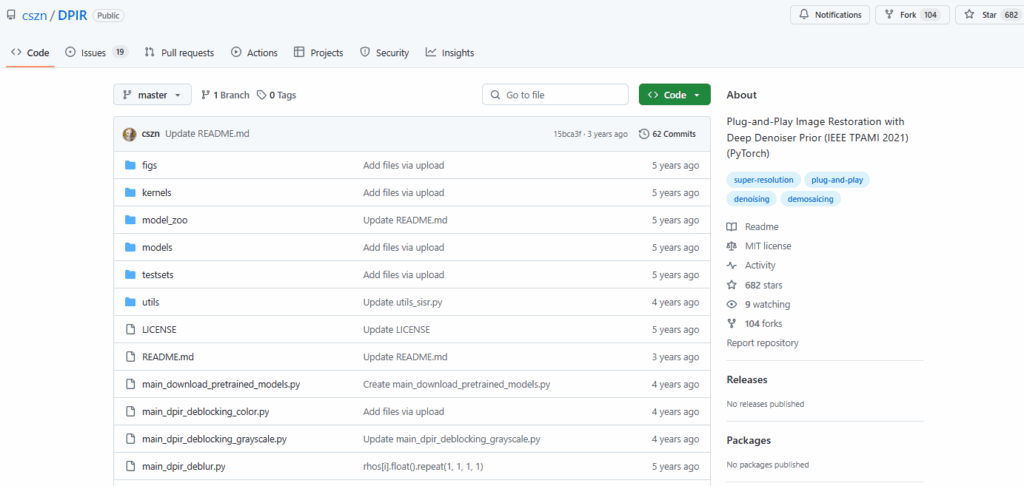Fork the repository using Fork button
The image size is (1024, 486).
tap(911, 15)
